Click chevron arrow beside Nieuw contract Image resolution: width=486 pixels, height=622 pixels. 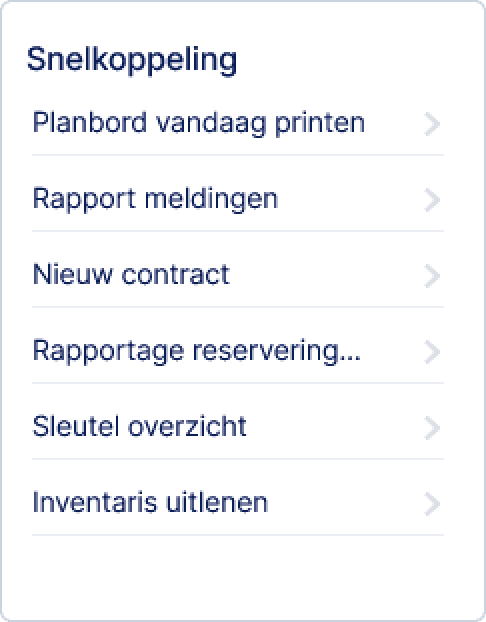pyautogui.click(x=432, y=276)
